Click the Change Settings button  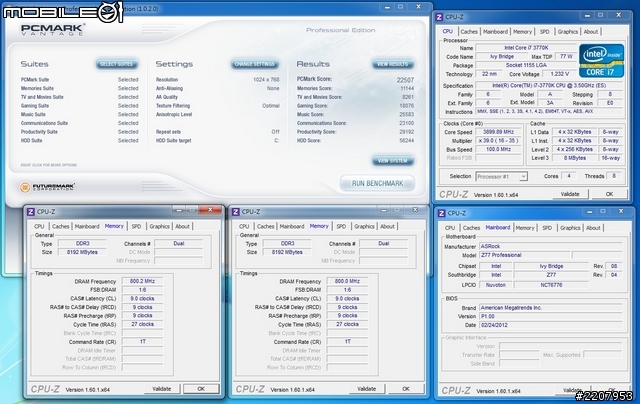click(255, 64)
